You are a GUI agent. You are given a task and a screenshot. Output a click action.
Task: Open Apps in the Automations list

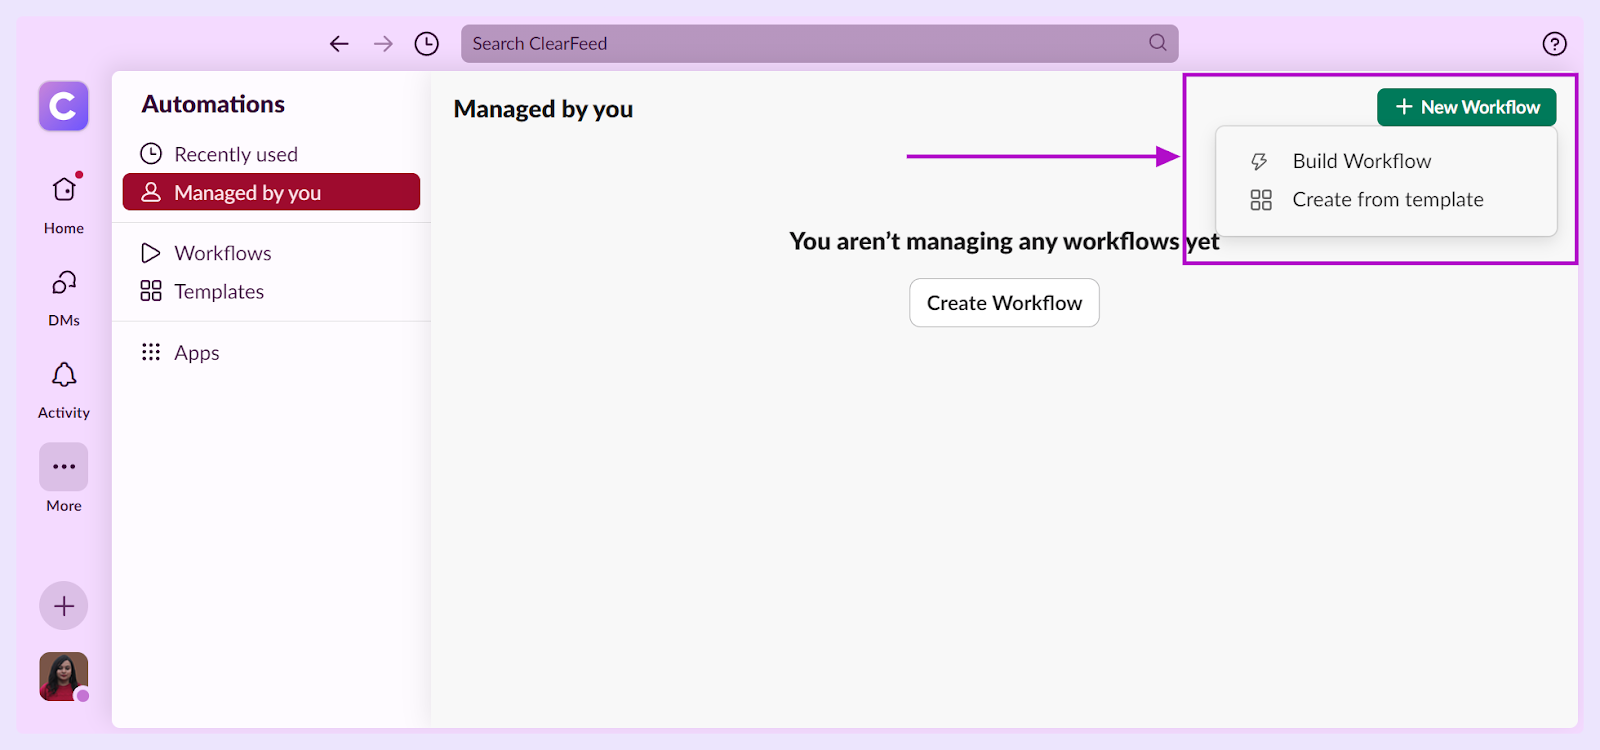(x=271, y=352)
